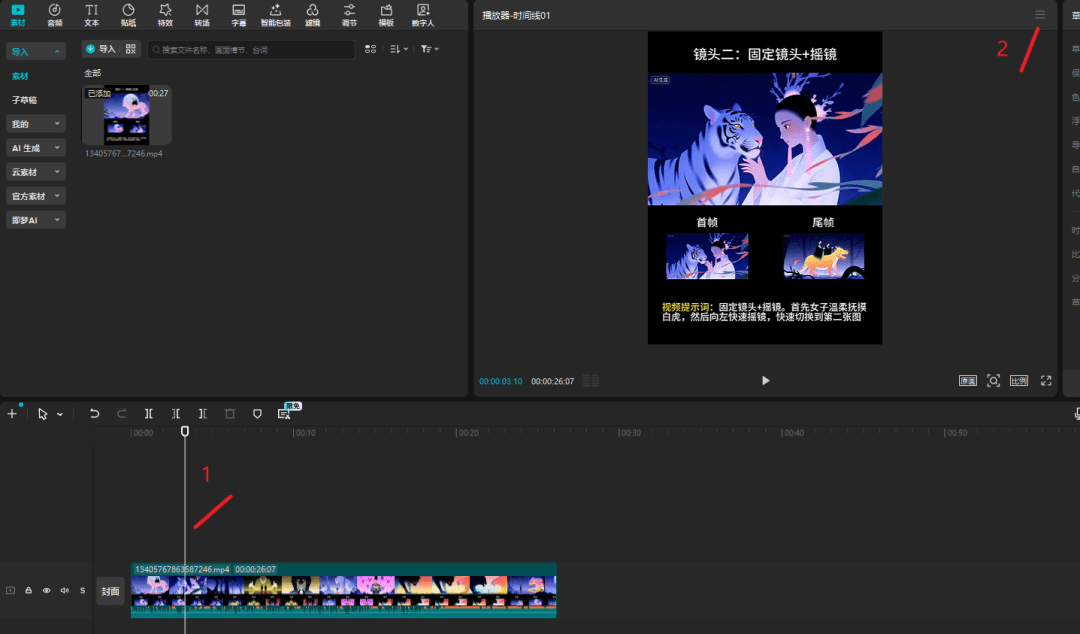The height and width of the screenshot is (634, 1080).
Task: Click the split clip tool in timeline toolbar
Action: click(x=149, y=413)
